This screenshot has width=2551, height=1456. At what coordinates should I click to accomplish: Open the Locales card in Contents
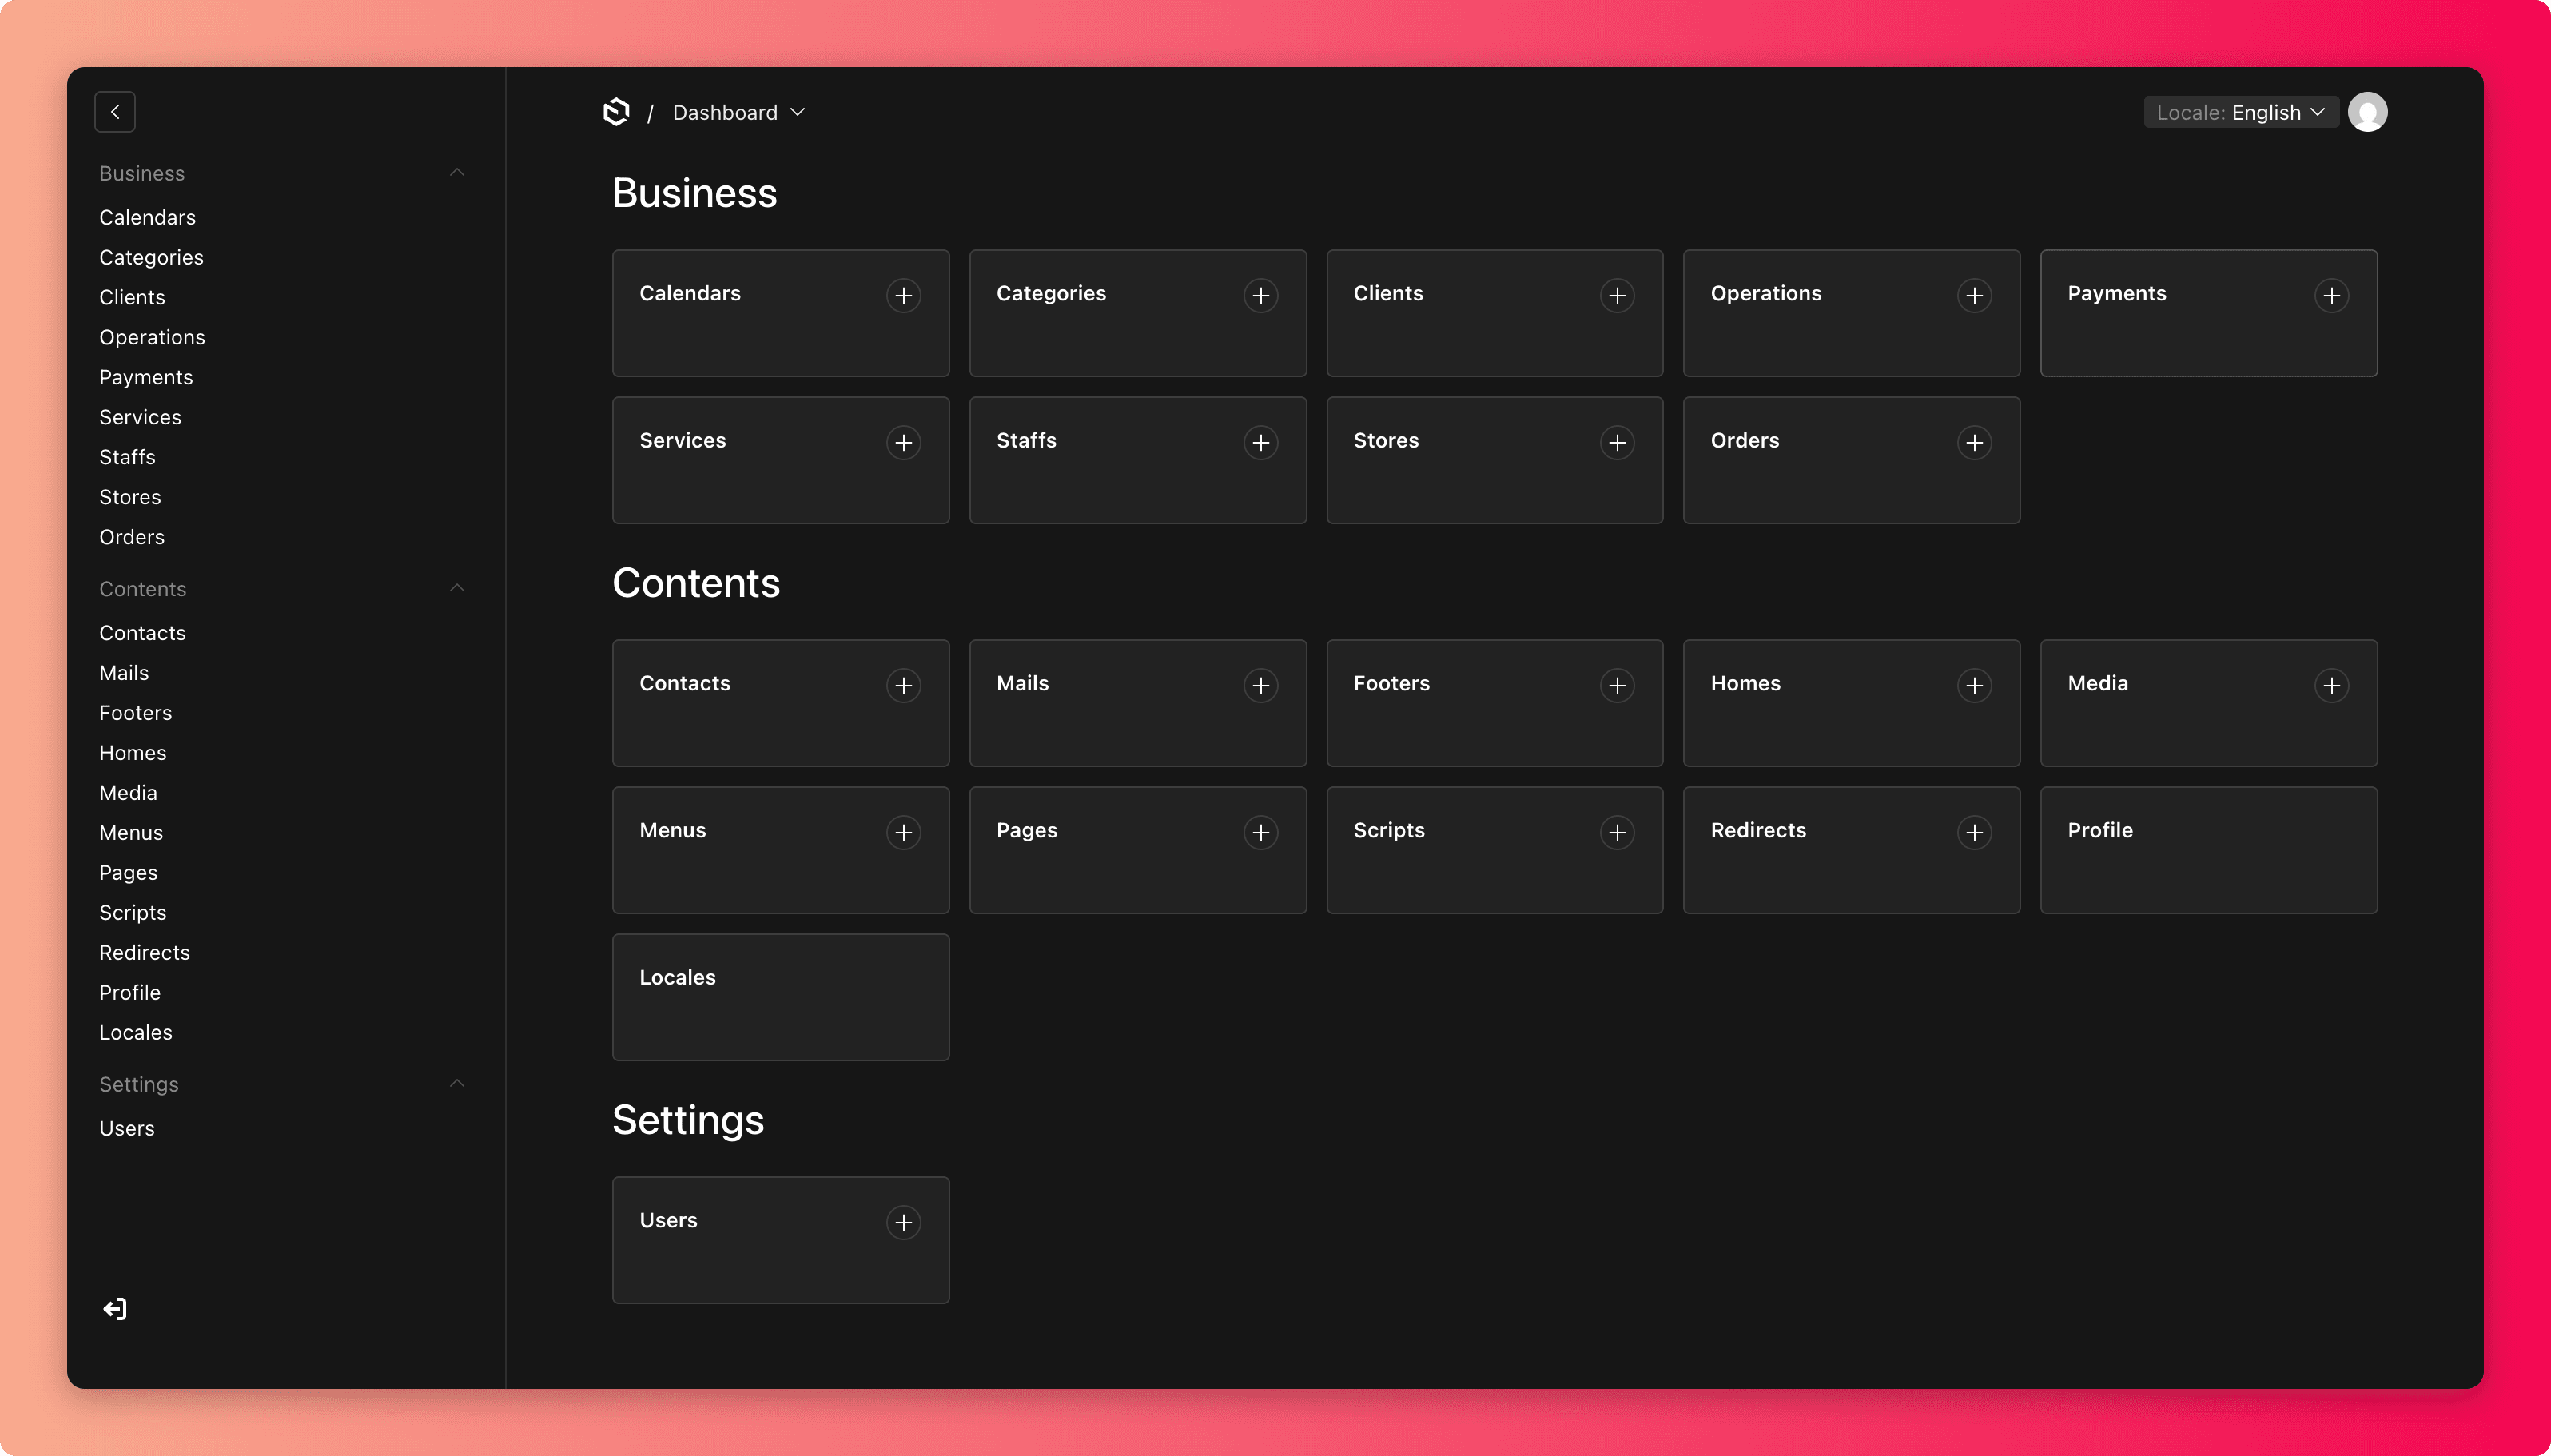click(x=780, y=997)
